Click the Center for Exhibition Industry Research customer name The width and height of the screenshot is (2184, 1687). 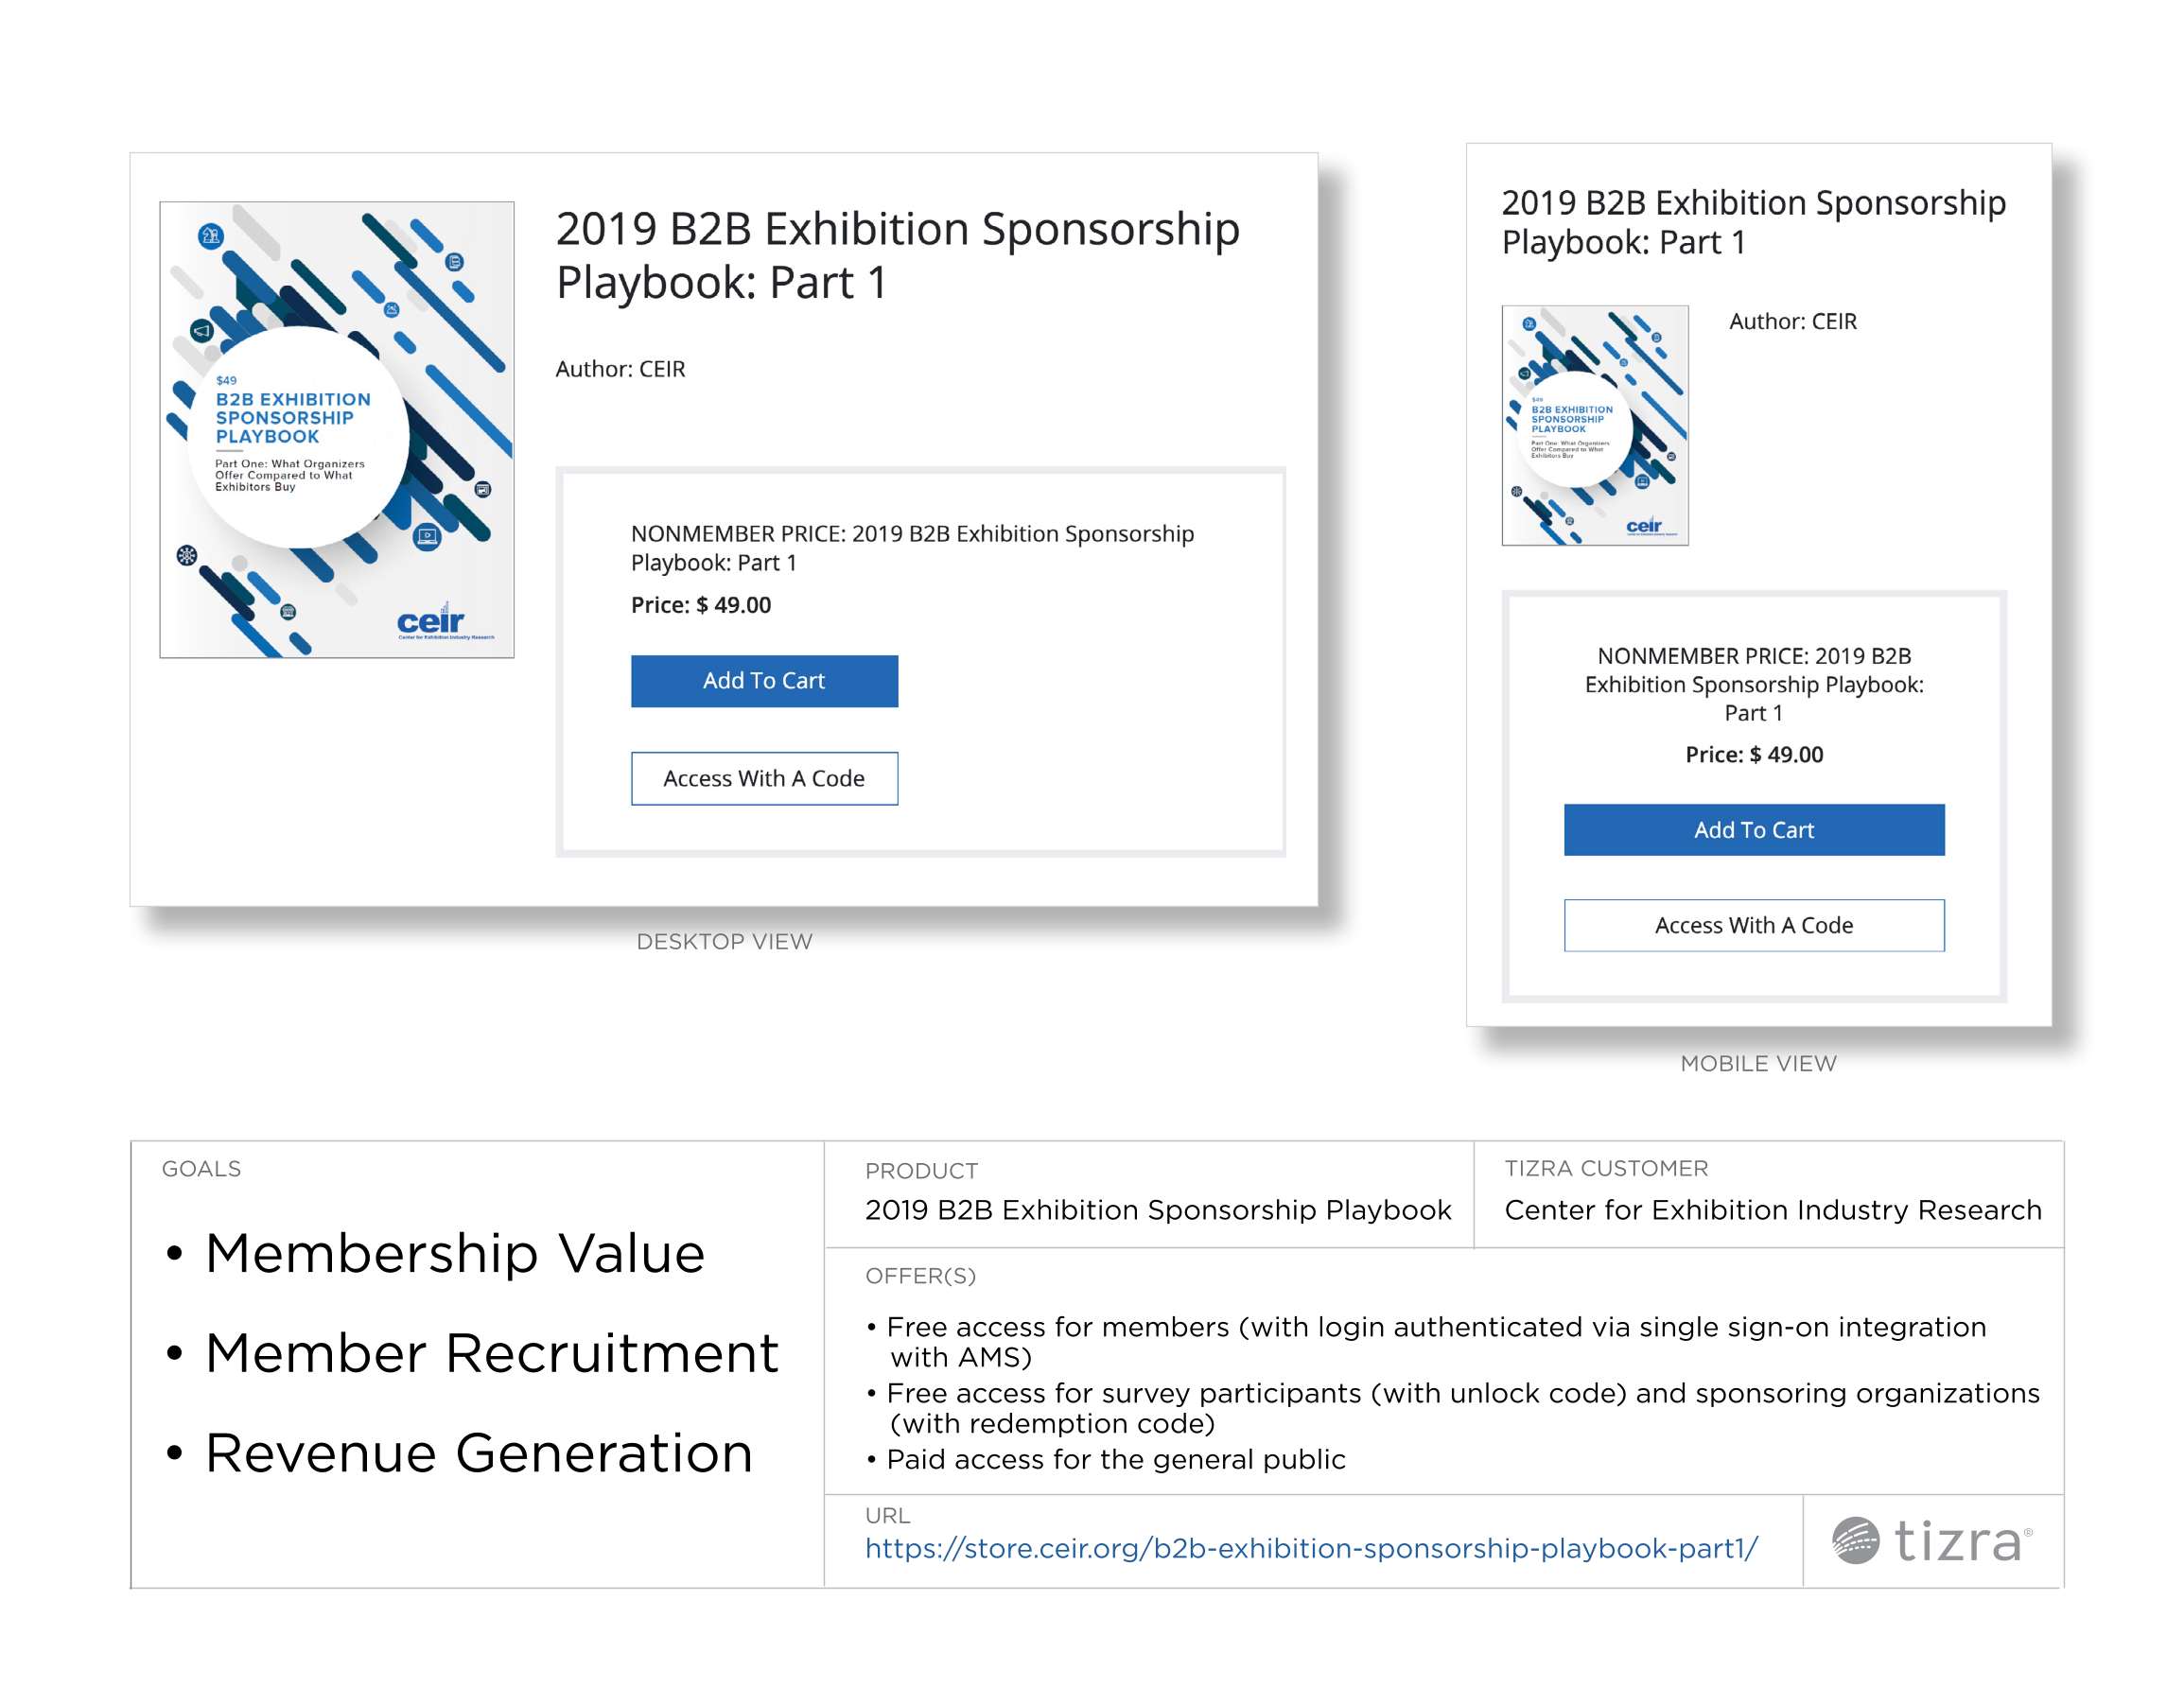(1772, 1210)
